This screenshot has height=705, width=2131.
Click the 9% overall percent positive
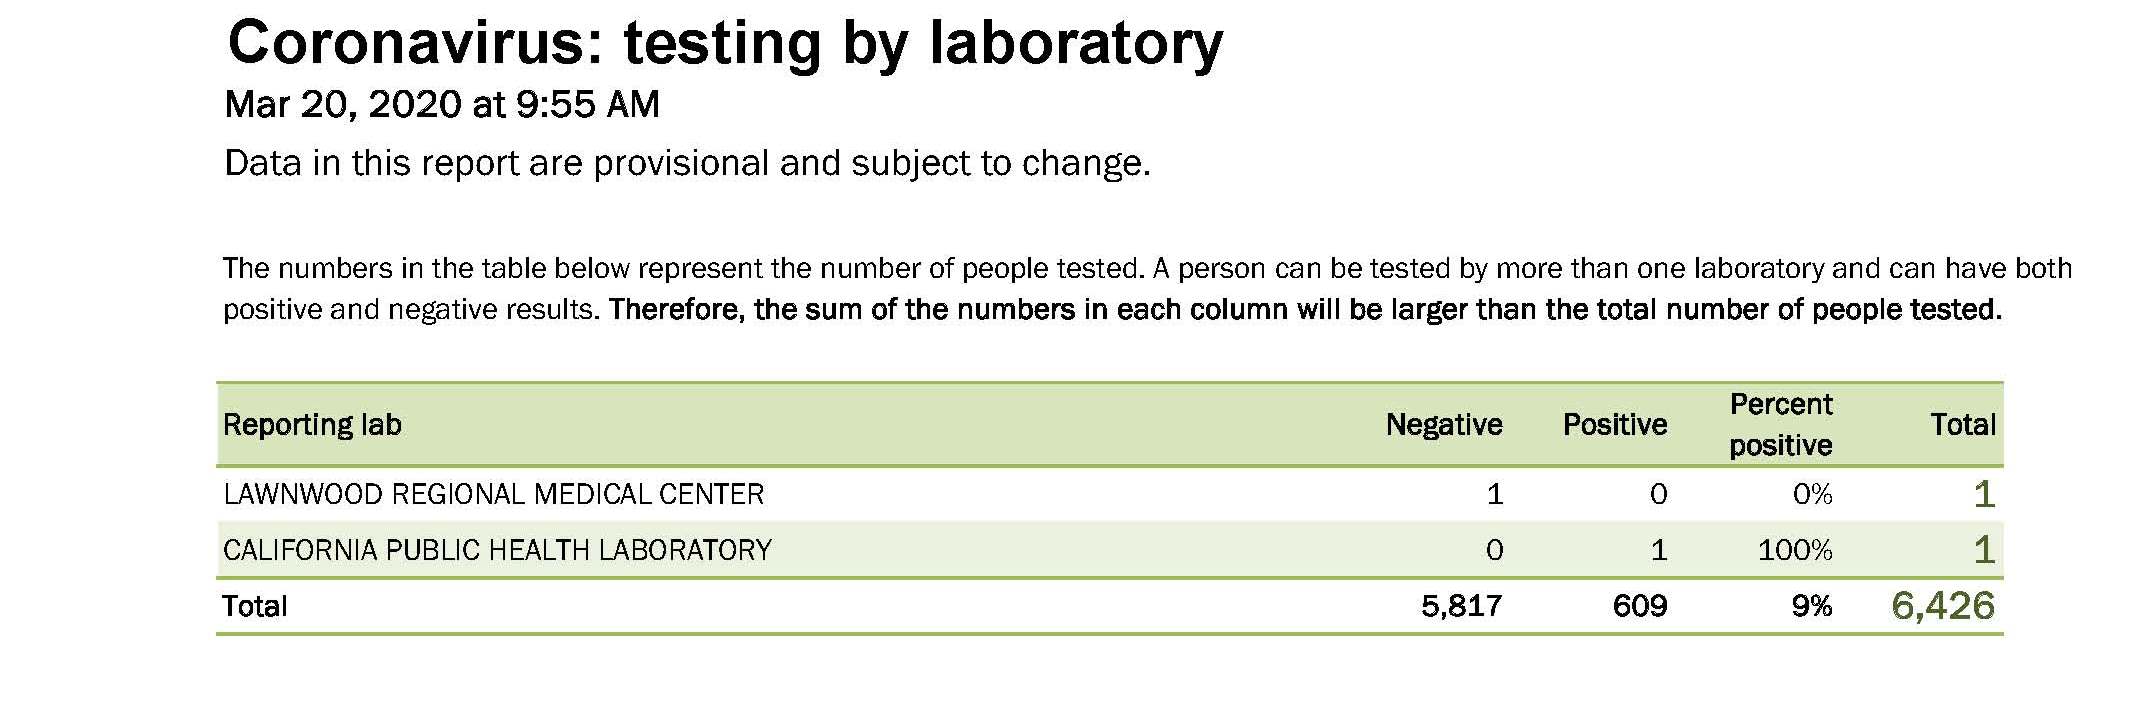(1812, 606)
